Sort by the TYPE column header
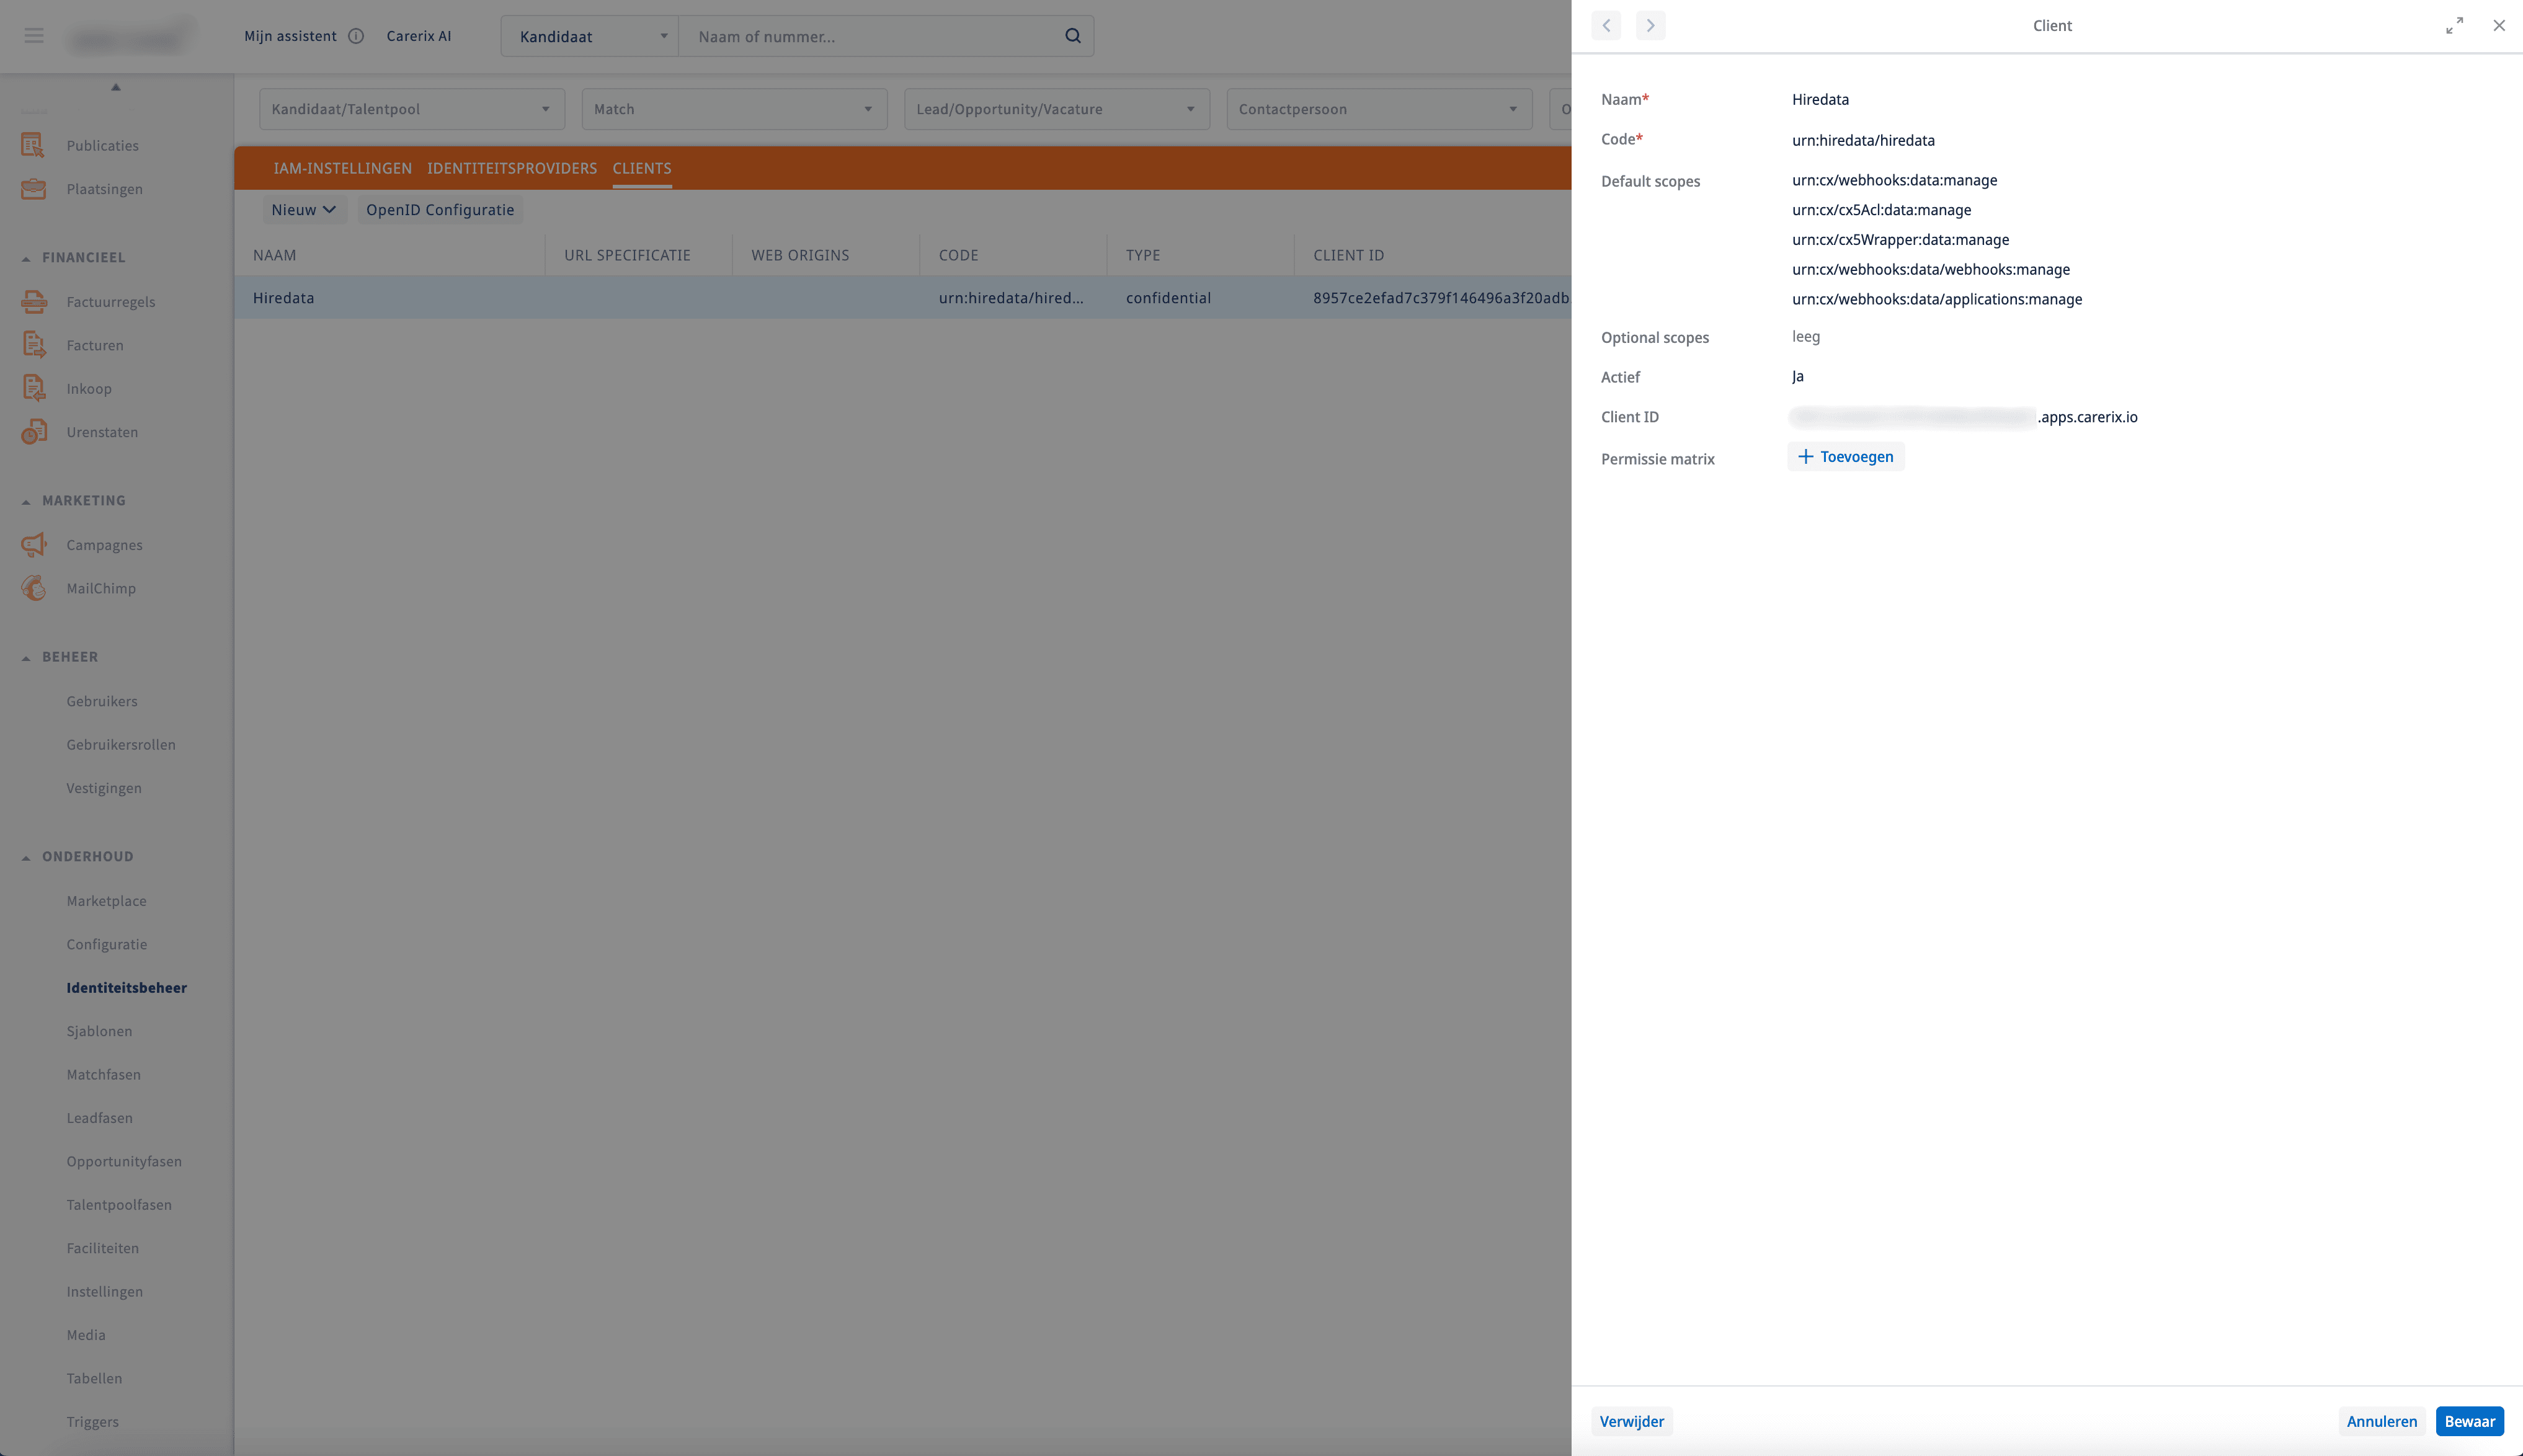 point(1142,255)
